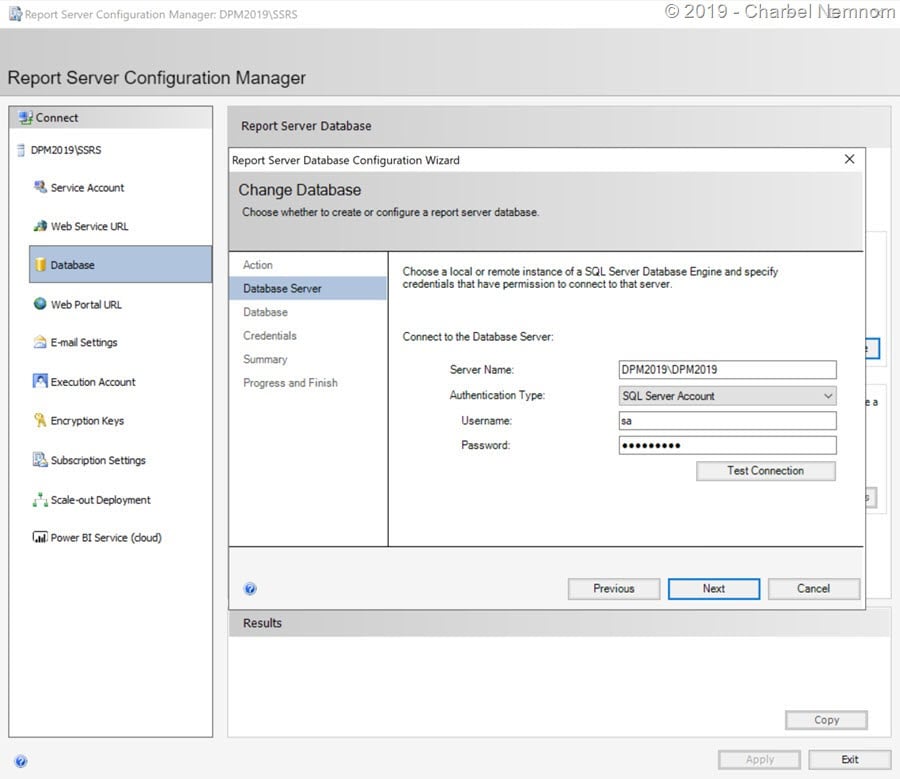This screenshot has width=900, height=779.
Task: Click the Results section header
Action: (262, 623)
